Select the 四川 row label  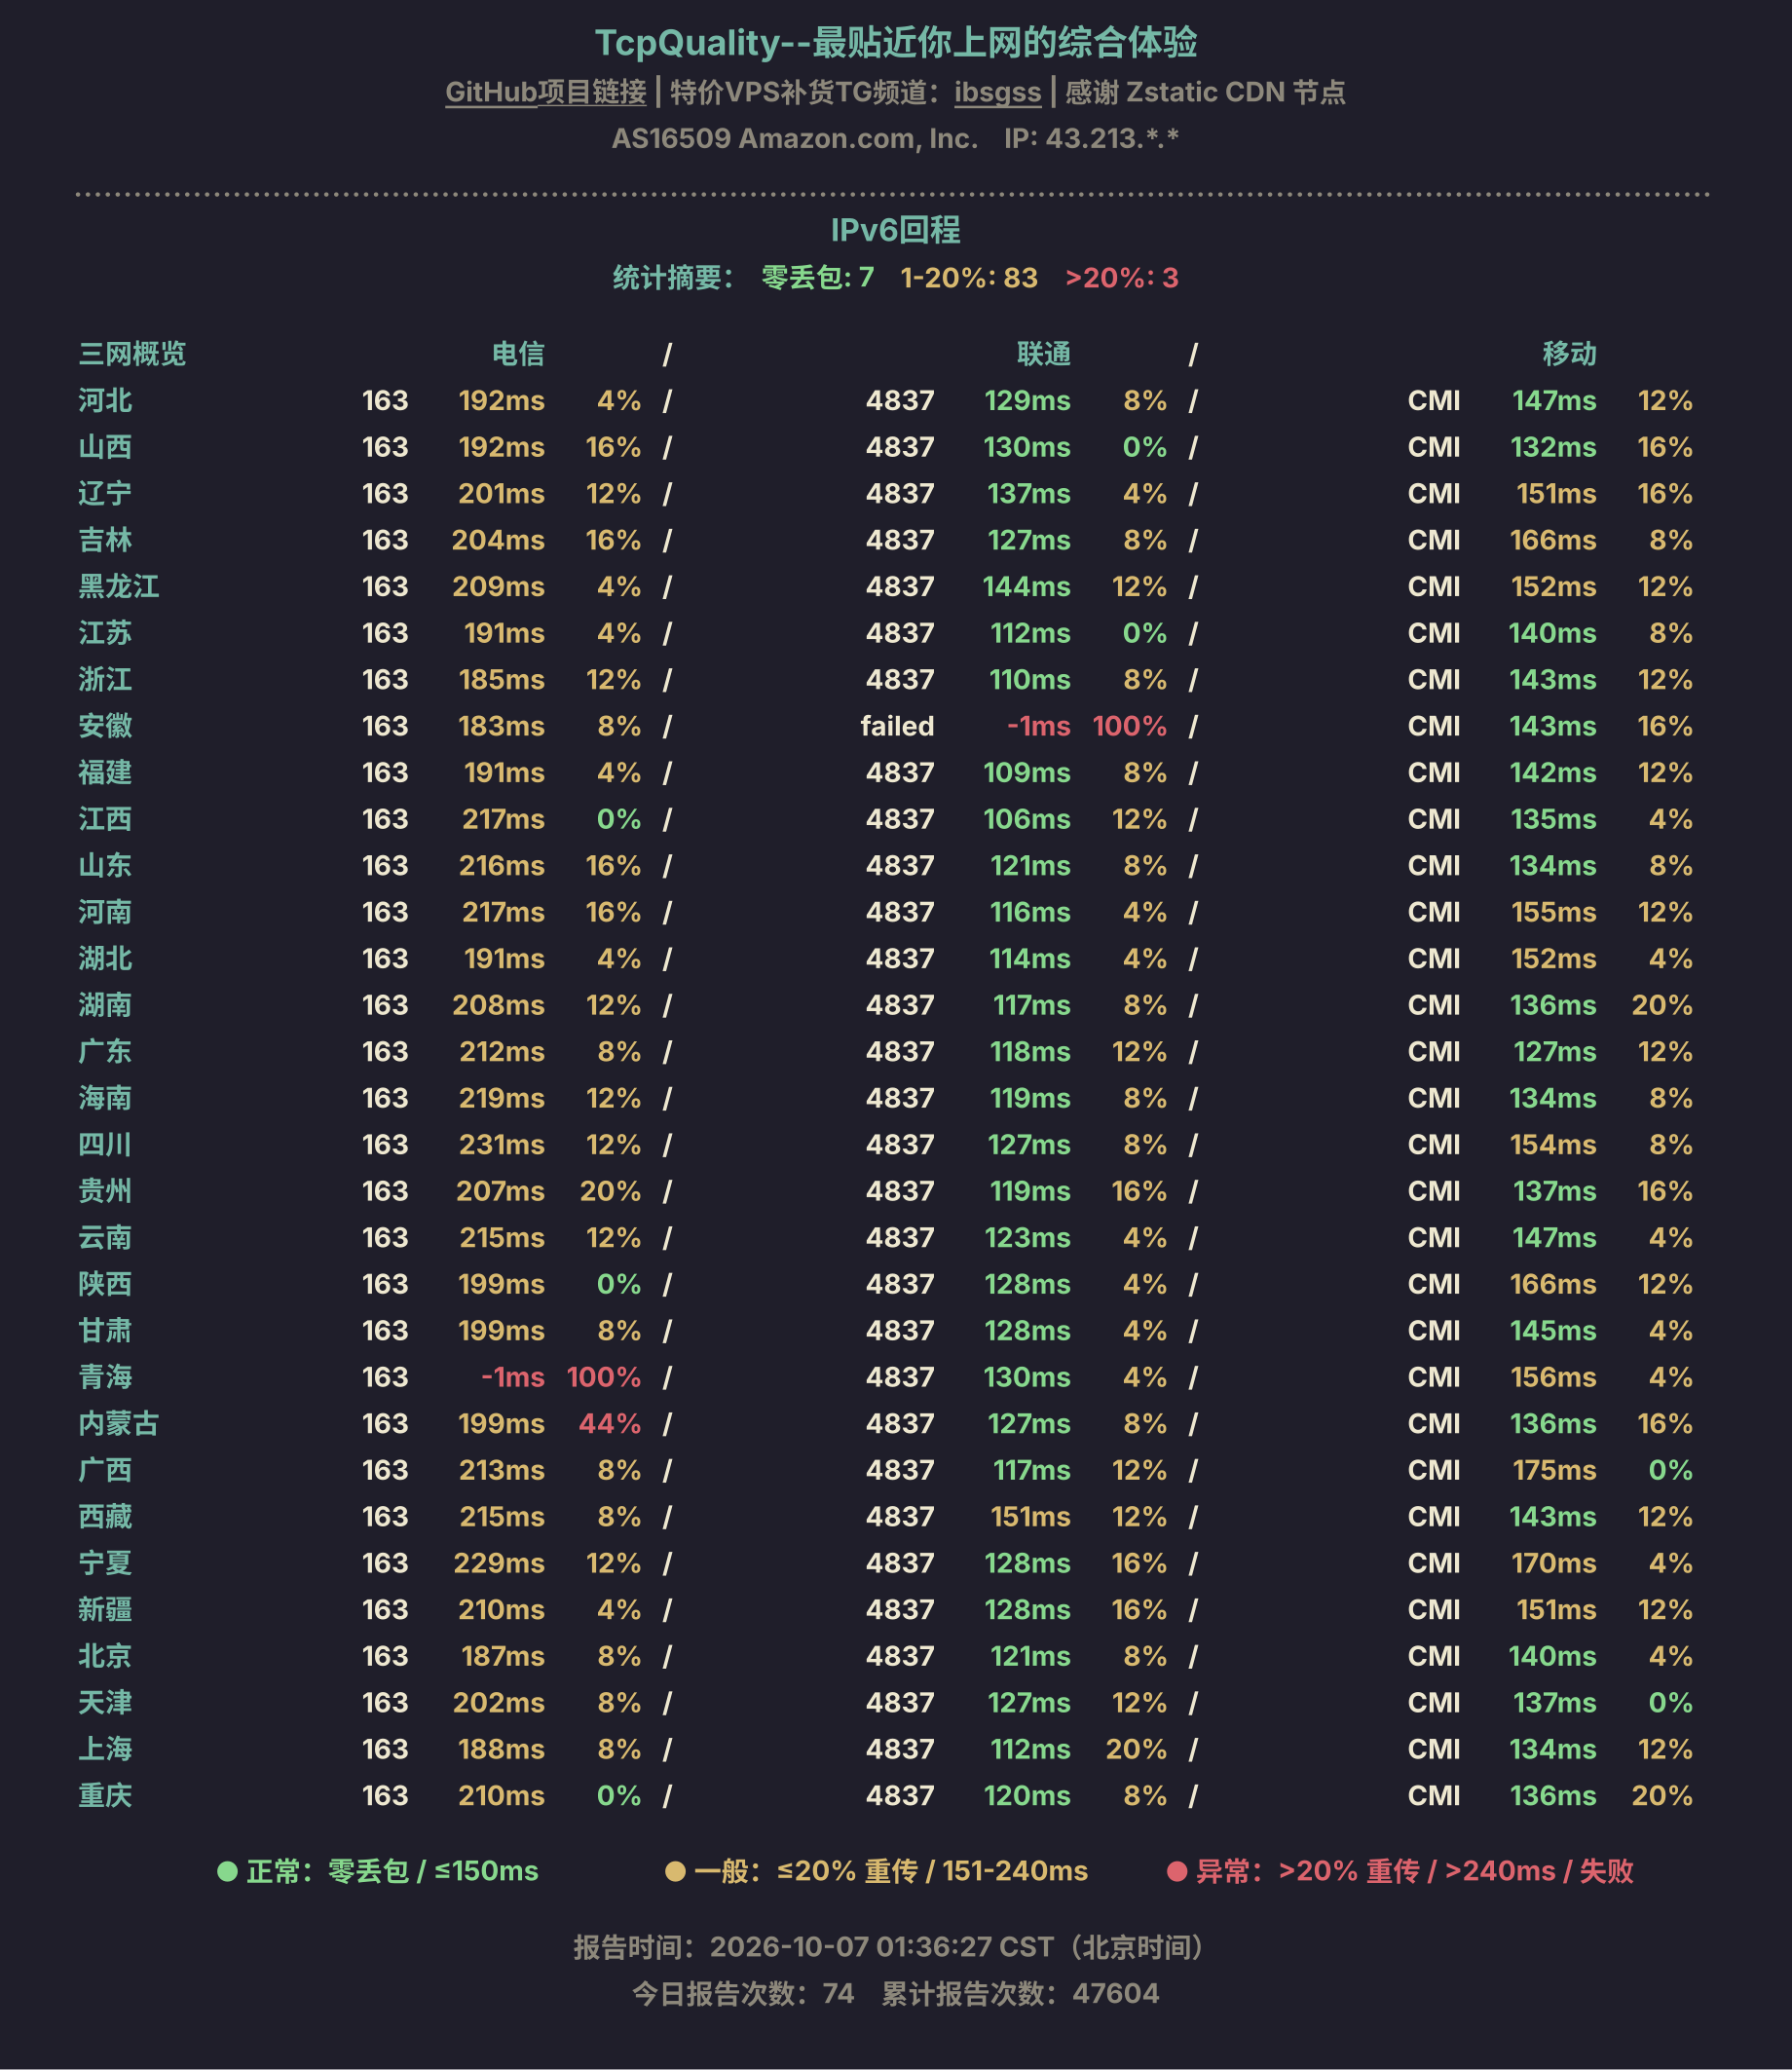(x=105, y=1145)
